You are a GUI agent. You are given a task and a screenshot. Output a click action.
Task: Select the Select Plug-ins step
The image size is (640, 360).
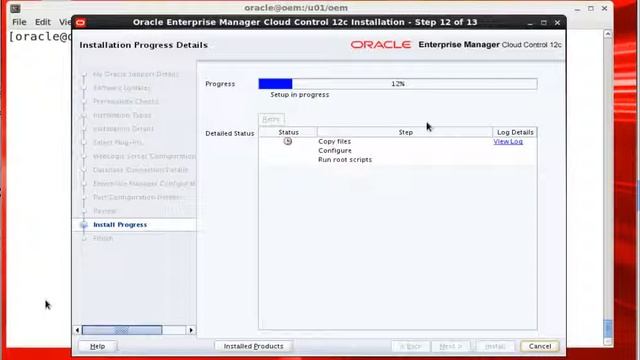(118, 142)
